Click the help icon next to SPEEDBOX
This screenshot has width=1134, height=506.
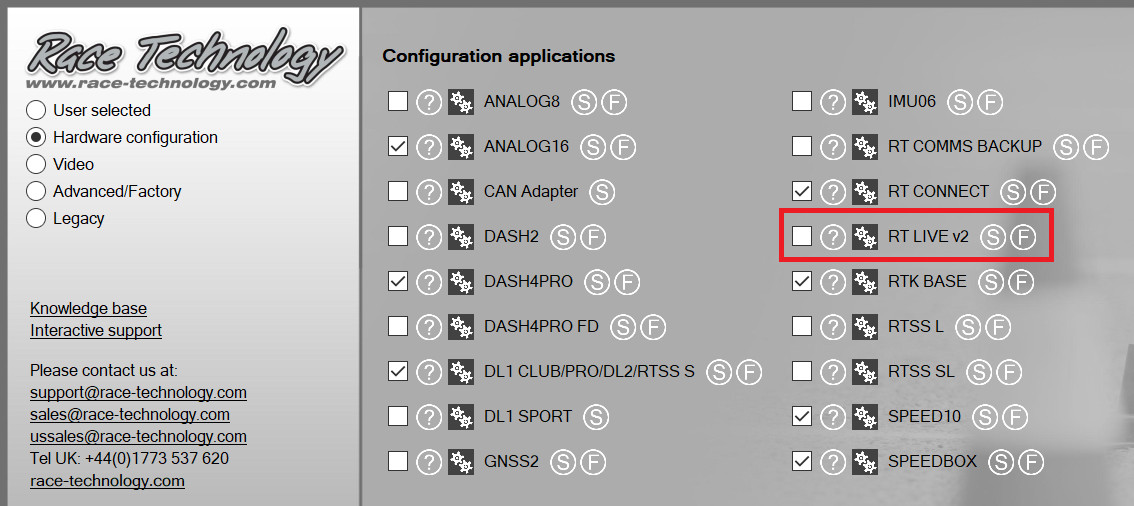pos(833,462)
